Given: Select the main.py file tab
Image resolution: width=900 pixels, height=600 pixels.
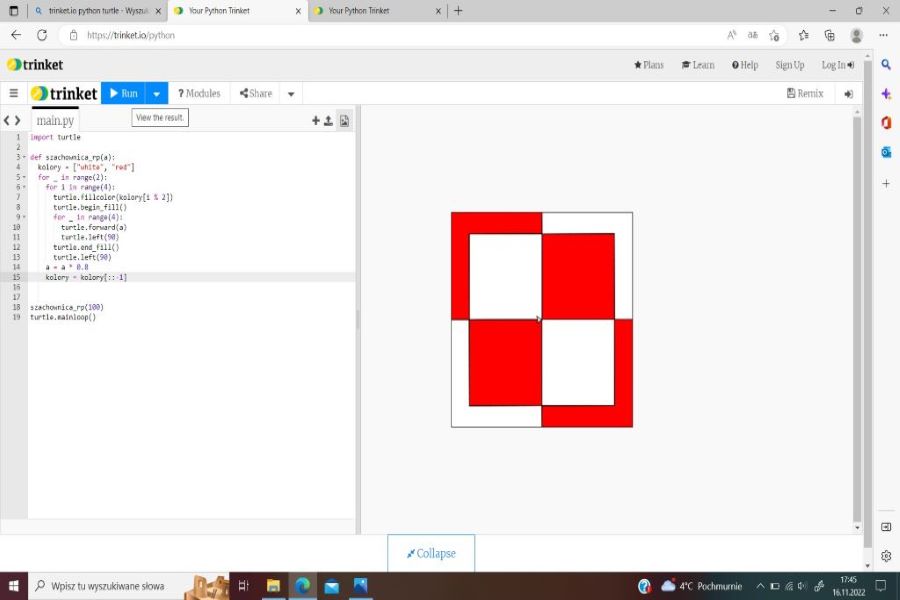Looking at the screenshot, I should coord(55,120).
